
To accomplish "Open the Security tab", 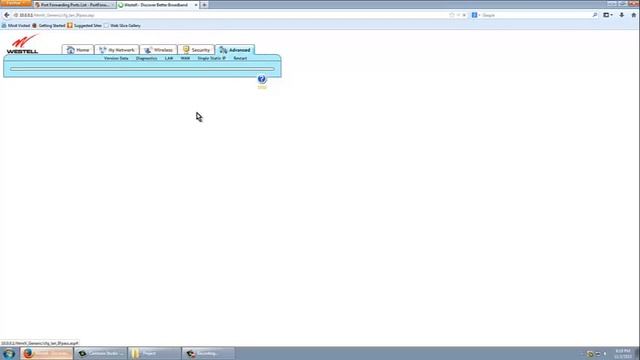I will [196, 50].
